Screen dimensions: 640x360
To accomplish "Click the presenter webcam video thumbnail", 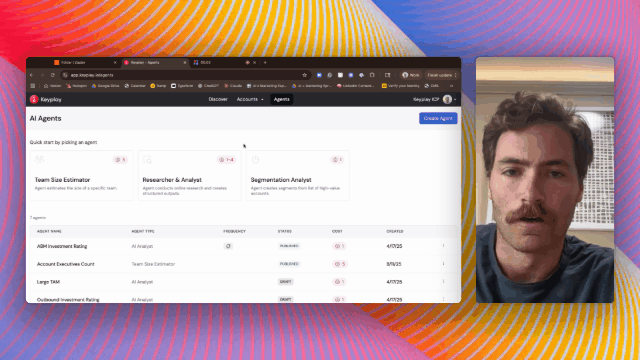I will pos(544,180).
